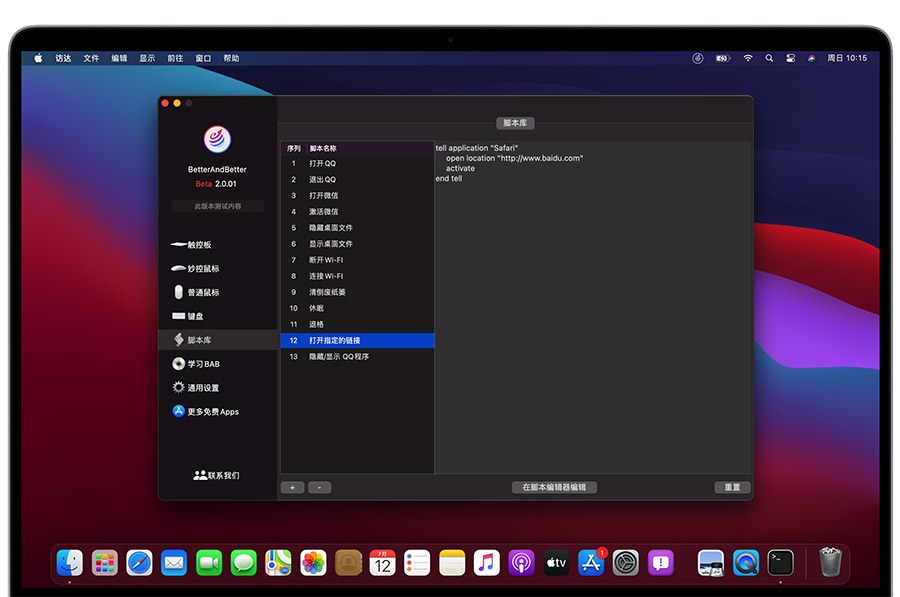Select script row 退出QQ
Image resolution: width=900 pixels, height=597 pixels.
pos(357,180)
